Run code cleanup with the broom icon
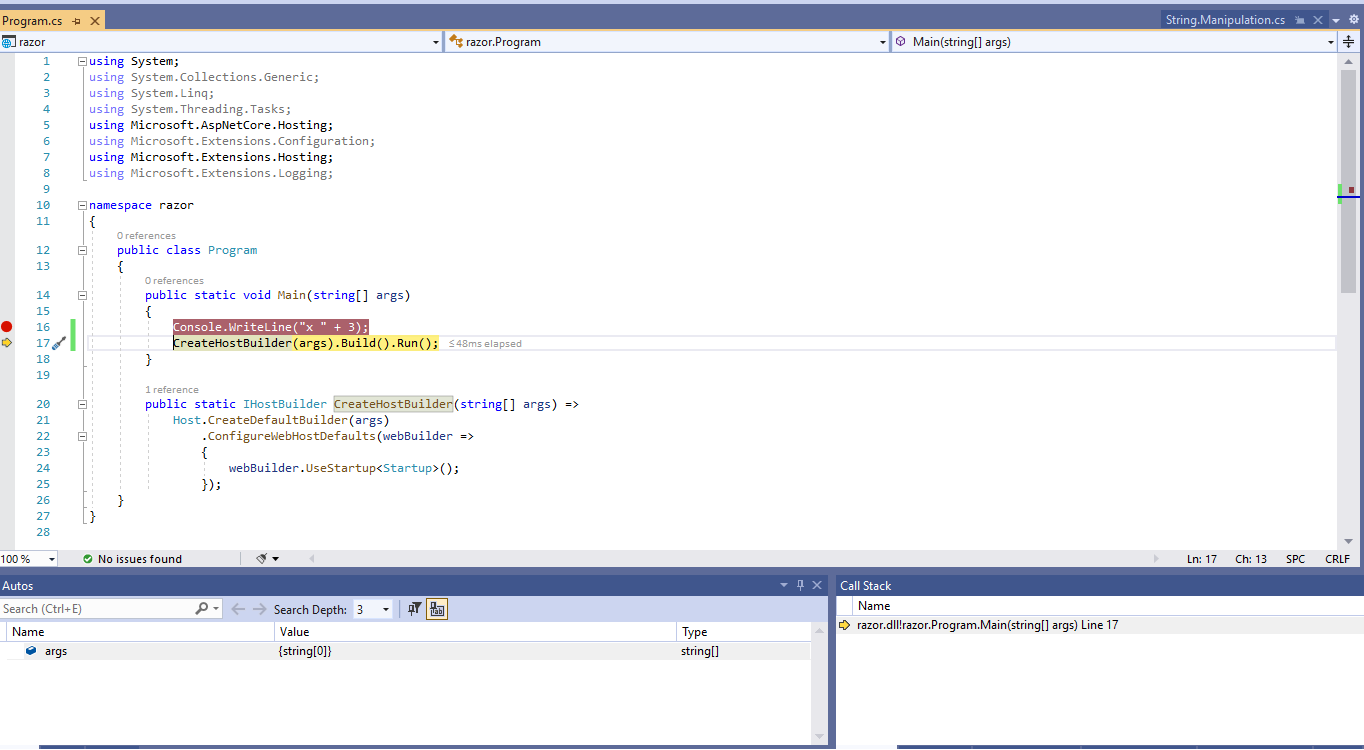The height and width of the screenshot is (750, 1364). pyautogui.click(x=261, y=559)
